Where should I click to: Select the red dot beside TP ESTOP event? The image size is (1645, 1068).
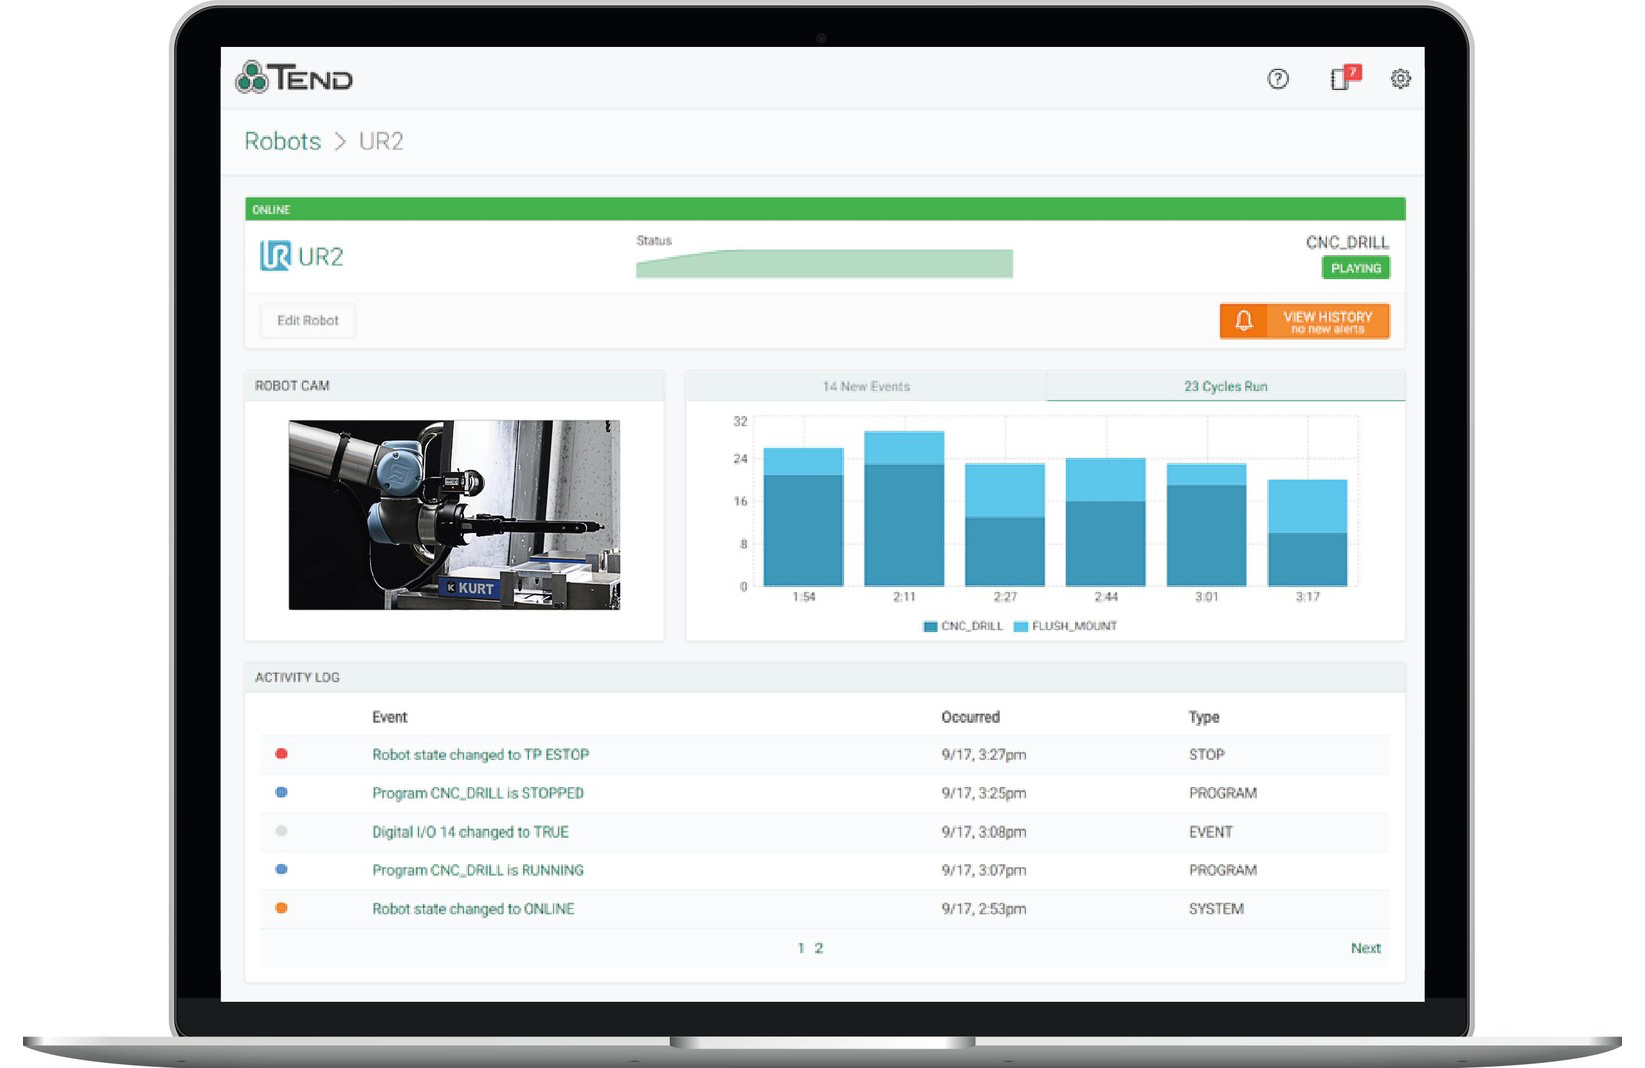[281, 755]
